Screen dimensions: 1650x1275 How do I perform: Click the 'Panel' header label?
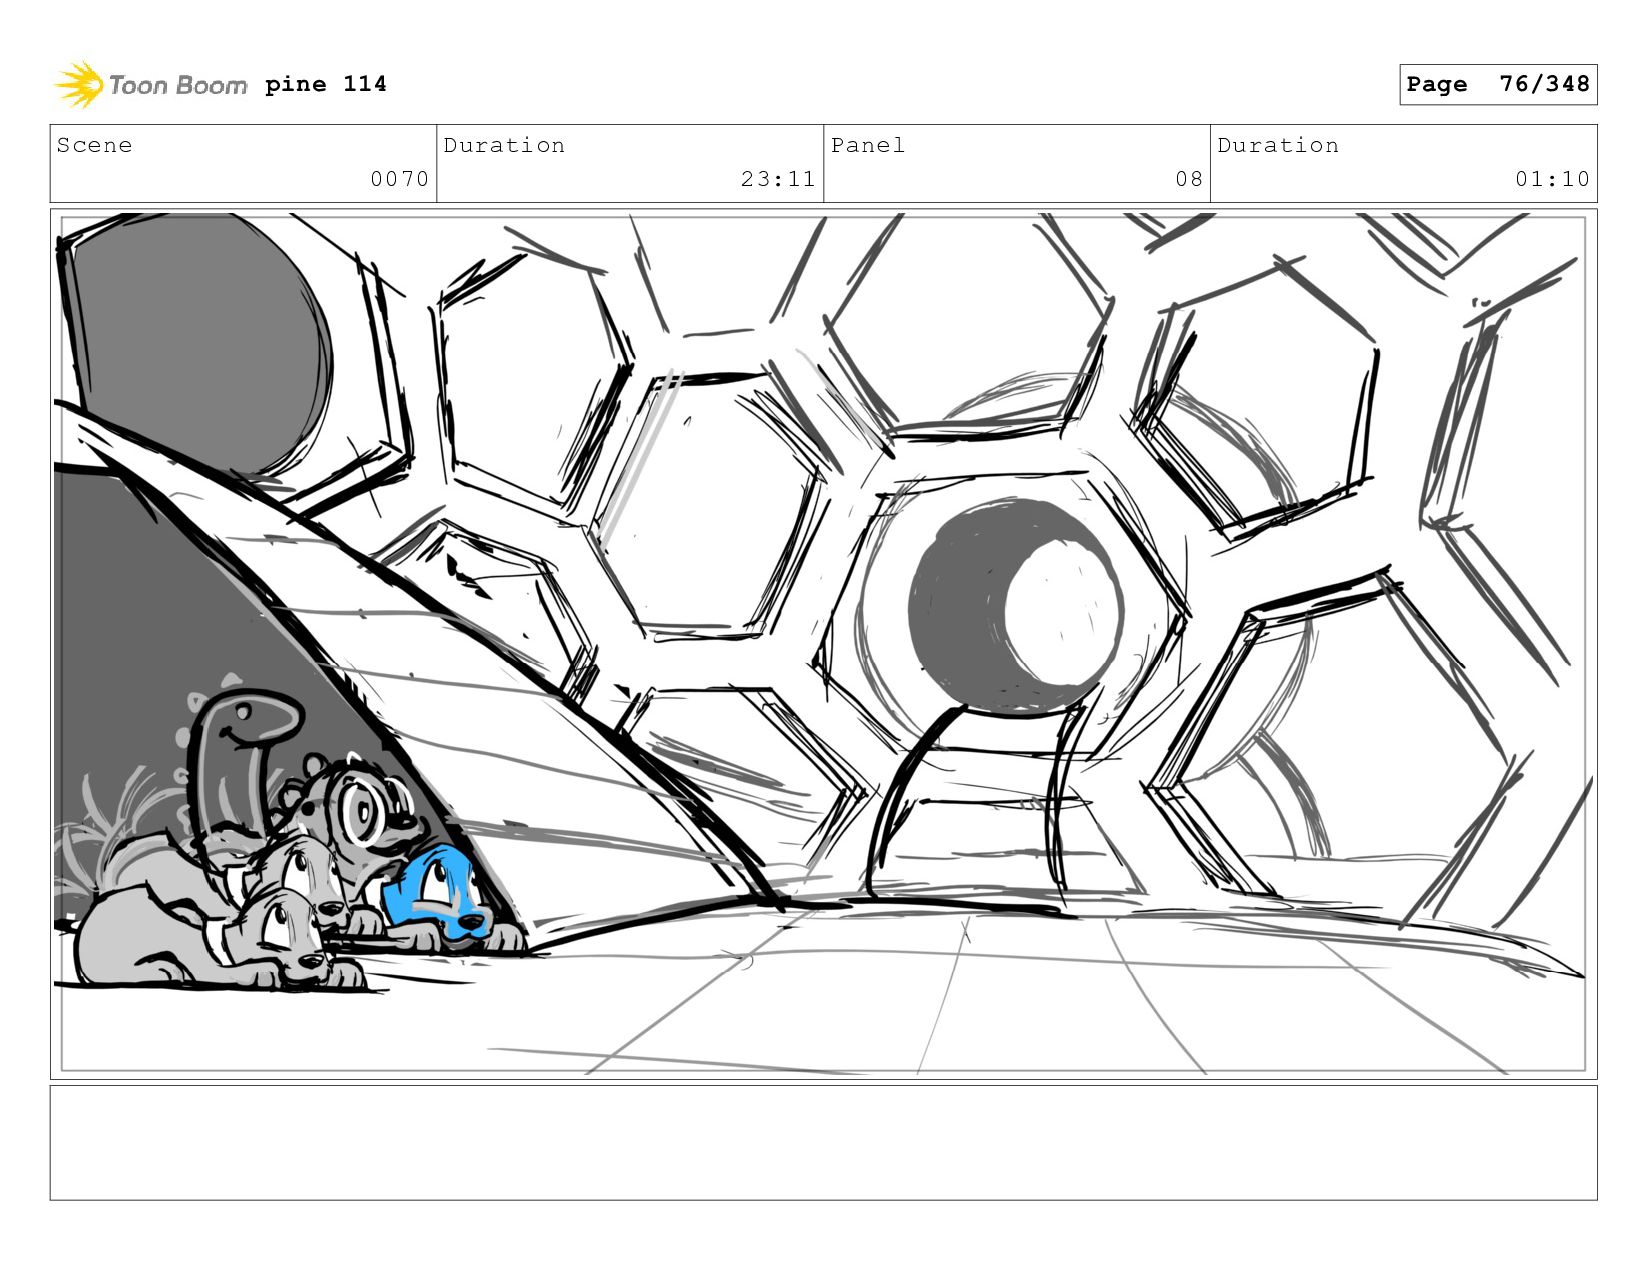coord(868,145)
